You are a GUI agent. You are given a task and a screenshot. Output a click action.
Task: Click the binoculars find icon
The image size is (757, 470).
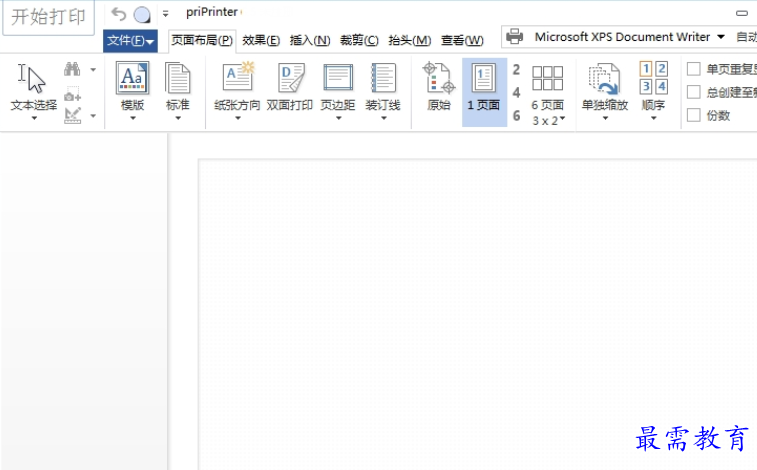72,69
